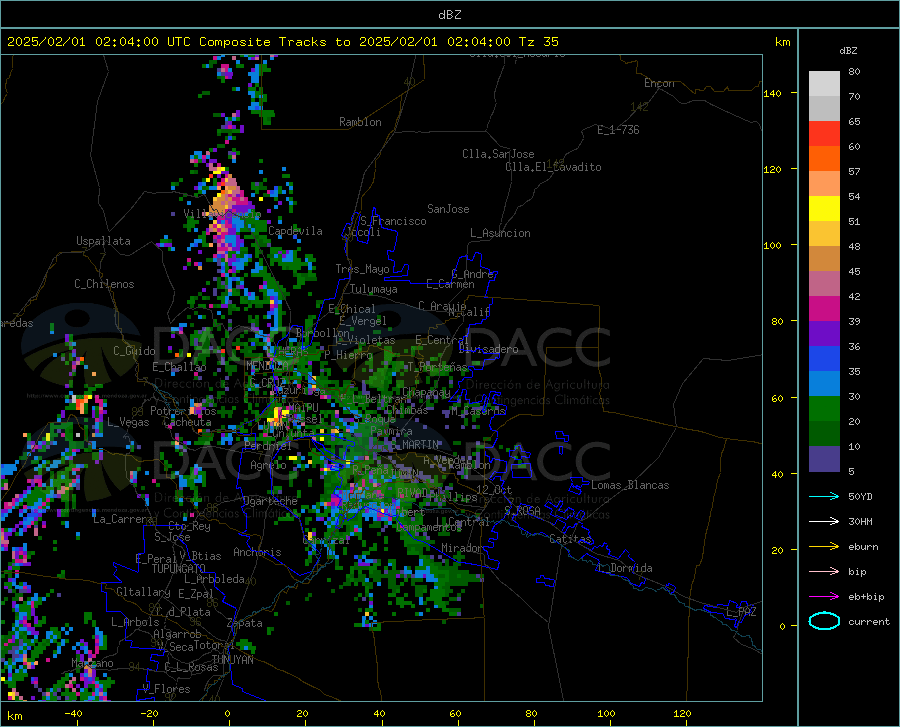
Task: Click the 'Lomas_Blancas' map label
Action: point(630,485)
